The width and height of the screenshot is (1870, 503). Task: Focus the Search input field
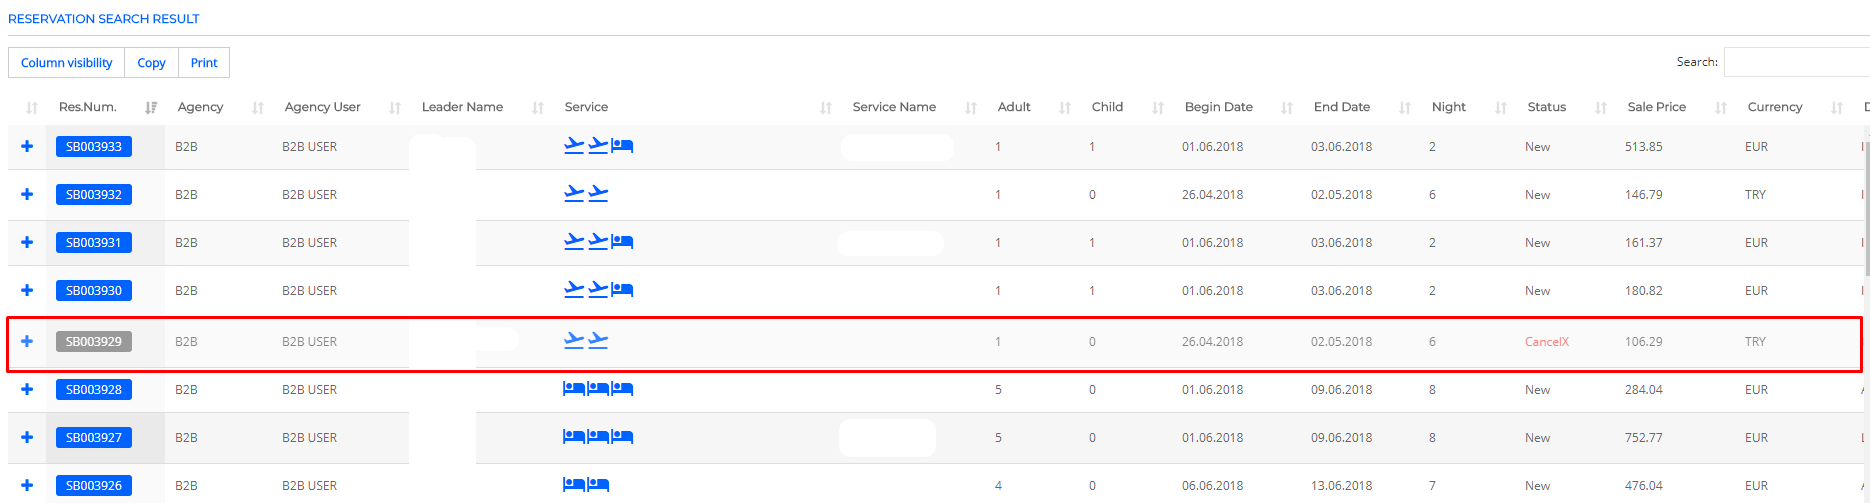click(1796, 62)
